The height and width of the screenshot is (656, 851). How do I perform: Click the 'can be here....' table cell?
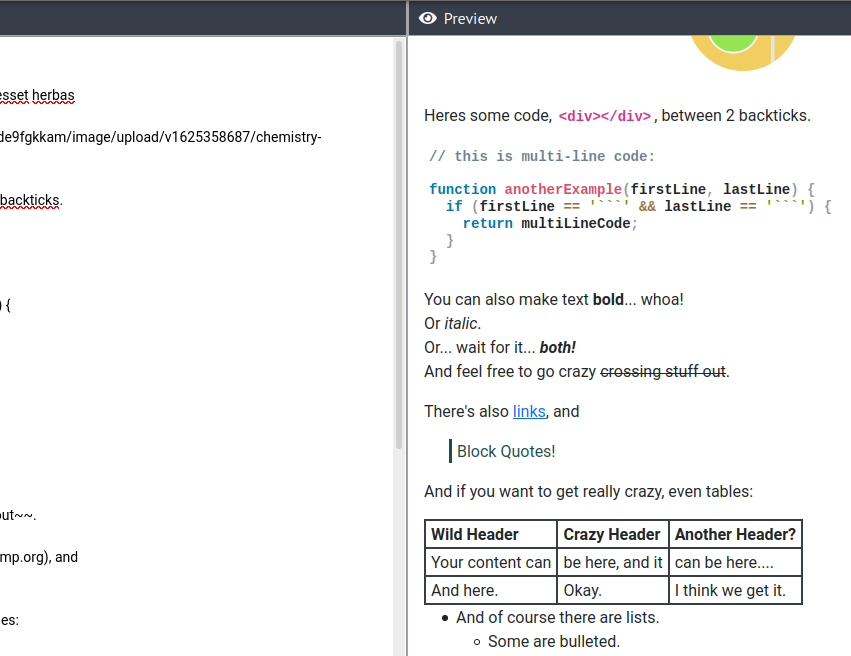pyautogui.click(x=735, y=563)
